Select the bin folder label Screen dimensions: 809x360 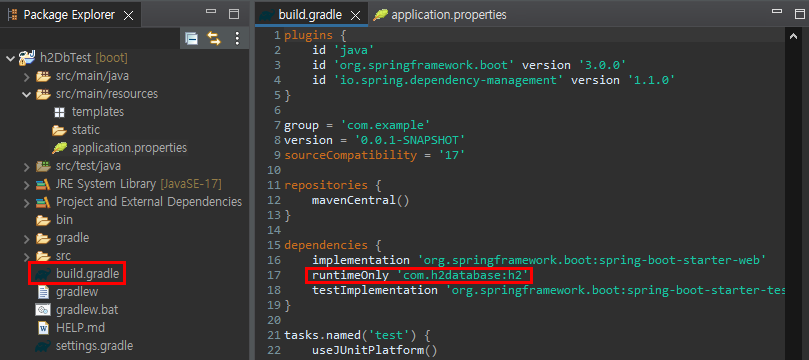click(64, 220)
